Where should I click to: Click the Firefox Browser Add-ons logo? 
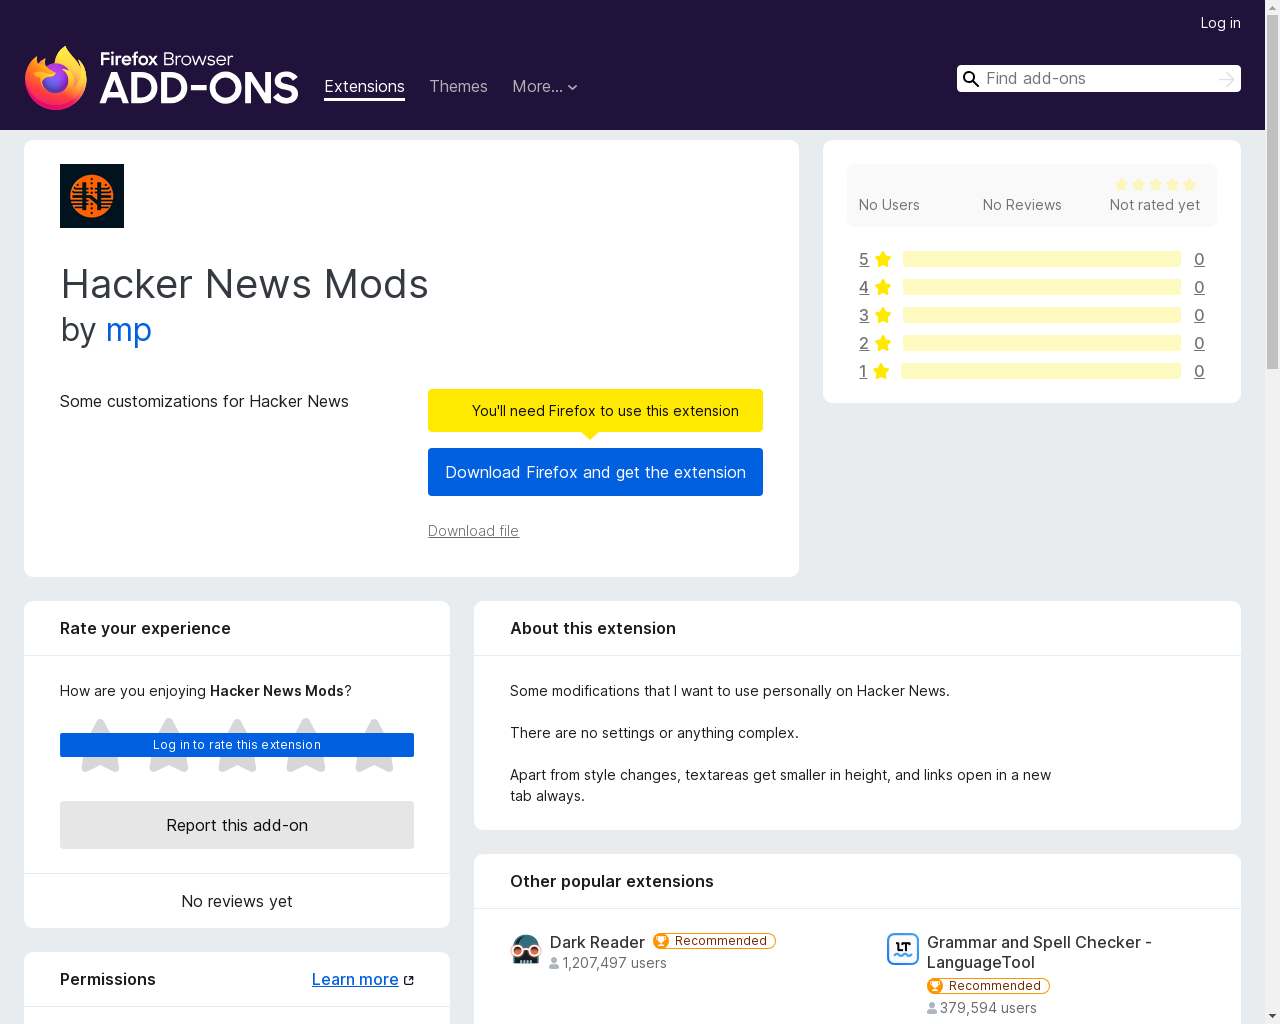(x=162, y=78)
